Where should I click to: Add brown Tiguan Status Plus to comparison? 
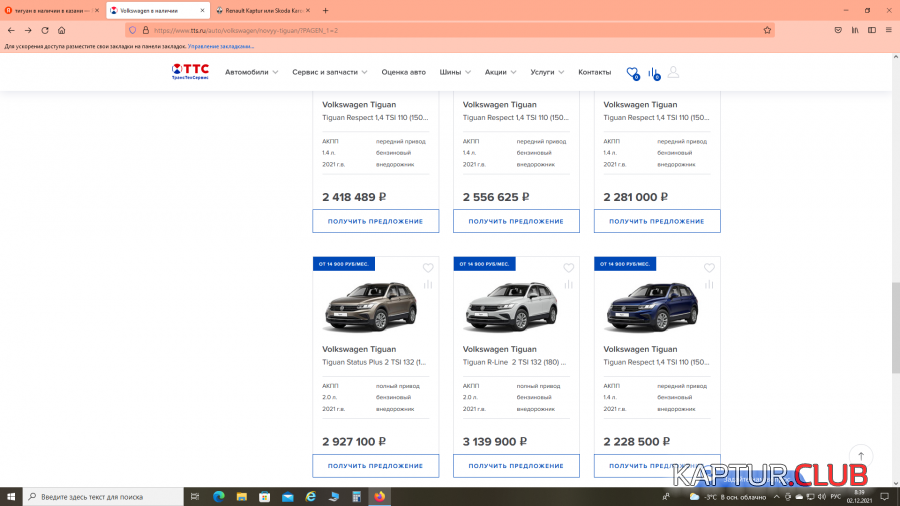click(x=428, y=285)
